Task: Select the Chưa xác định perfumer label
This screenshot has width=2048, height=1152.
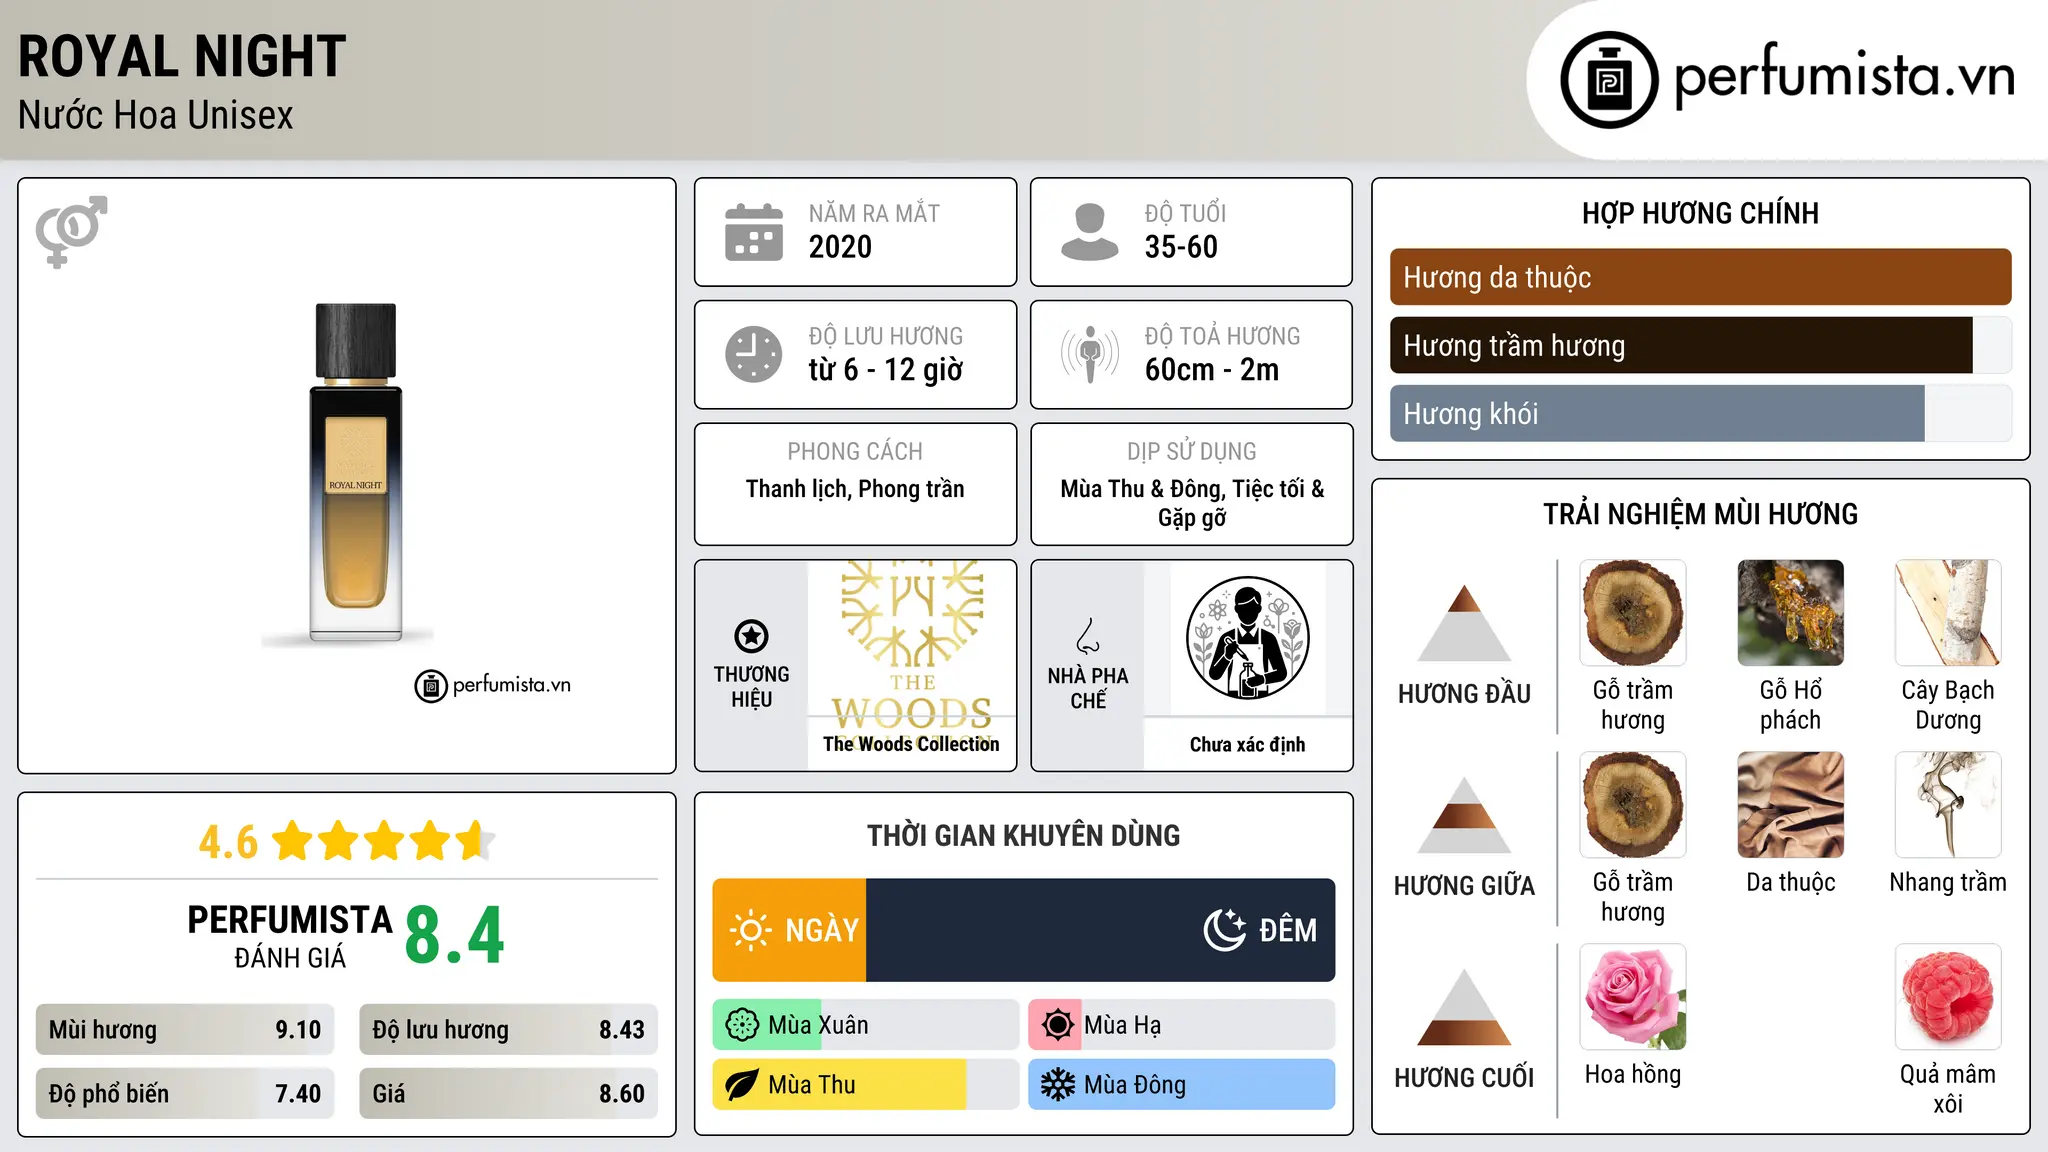Action: pos(1247,745)
